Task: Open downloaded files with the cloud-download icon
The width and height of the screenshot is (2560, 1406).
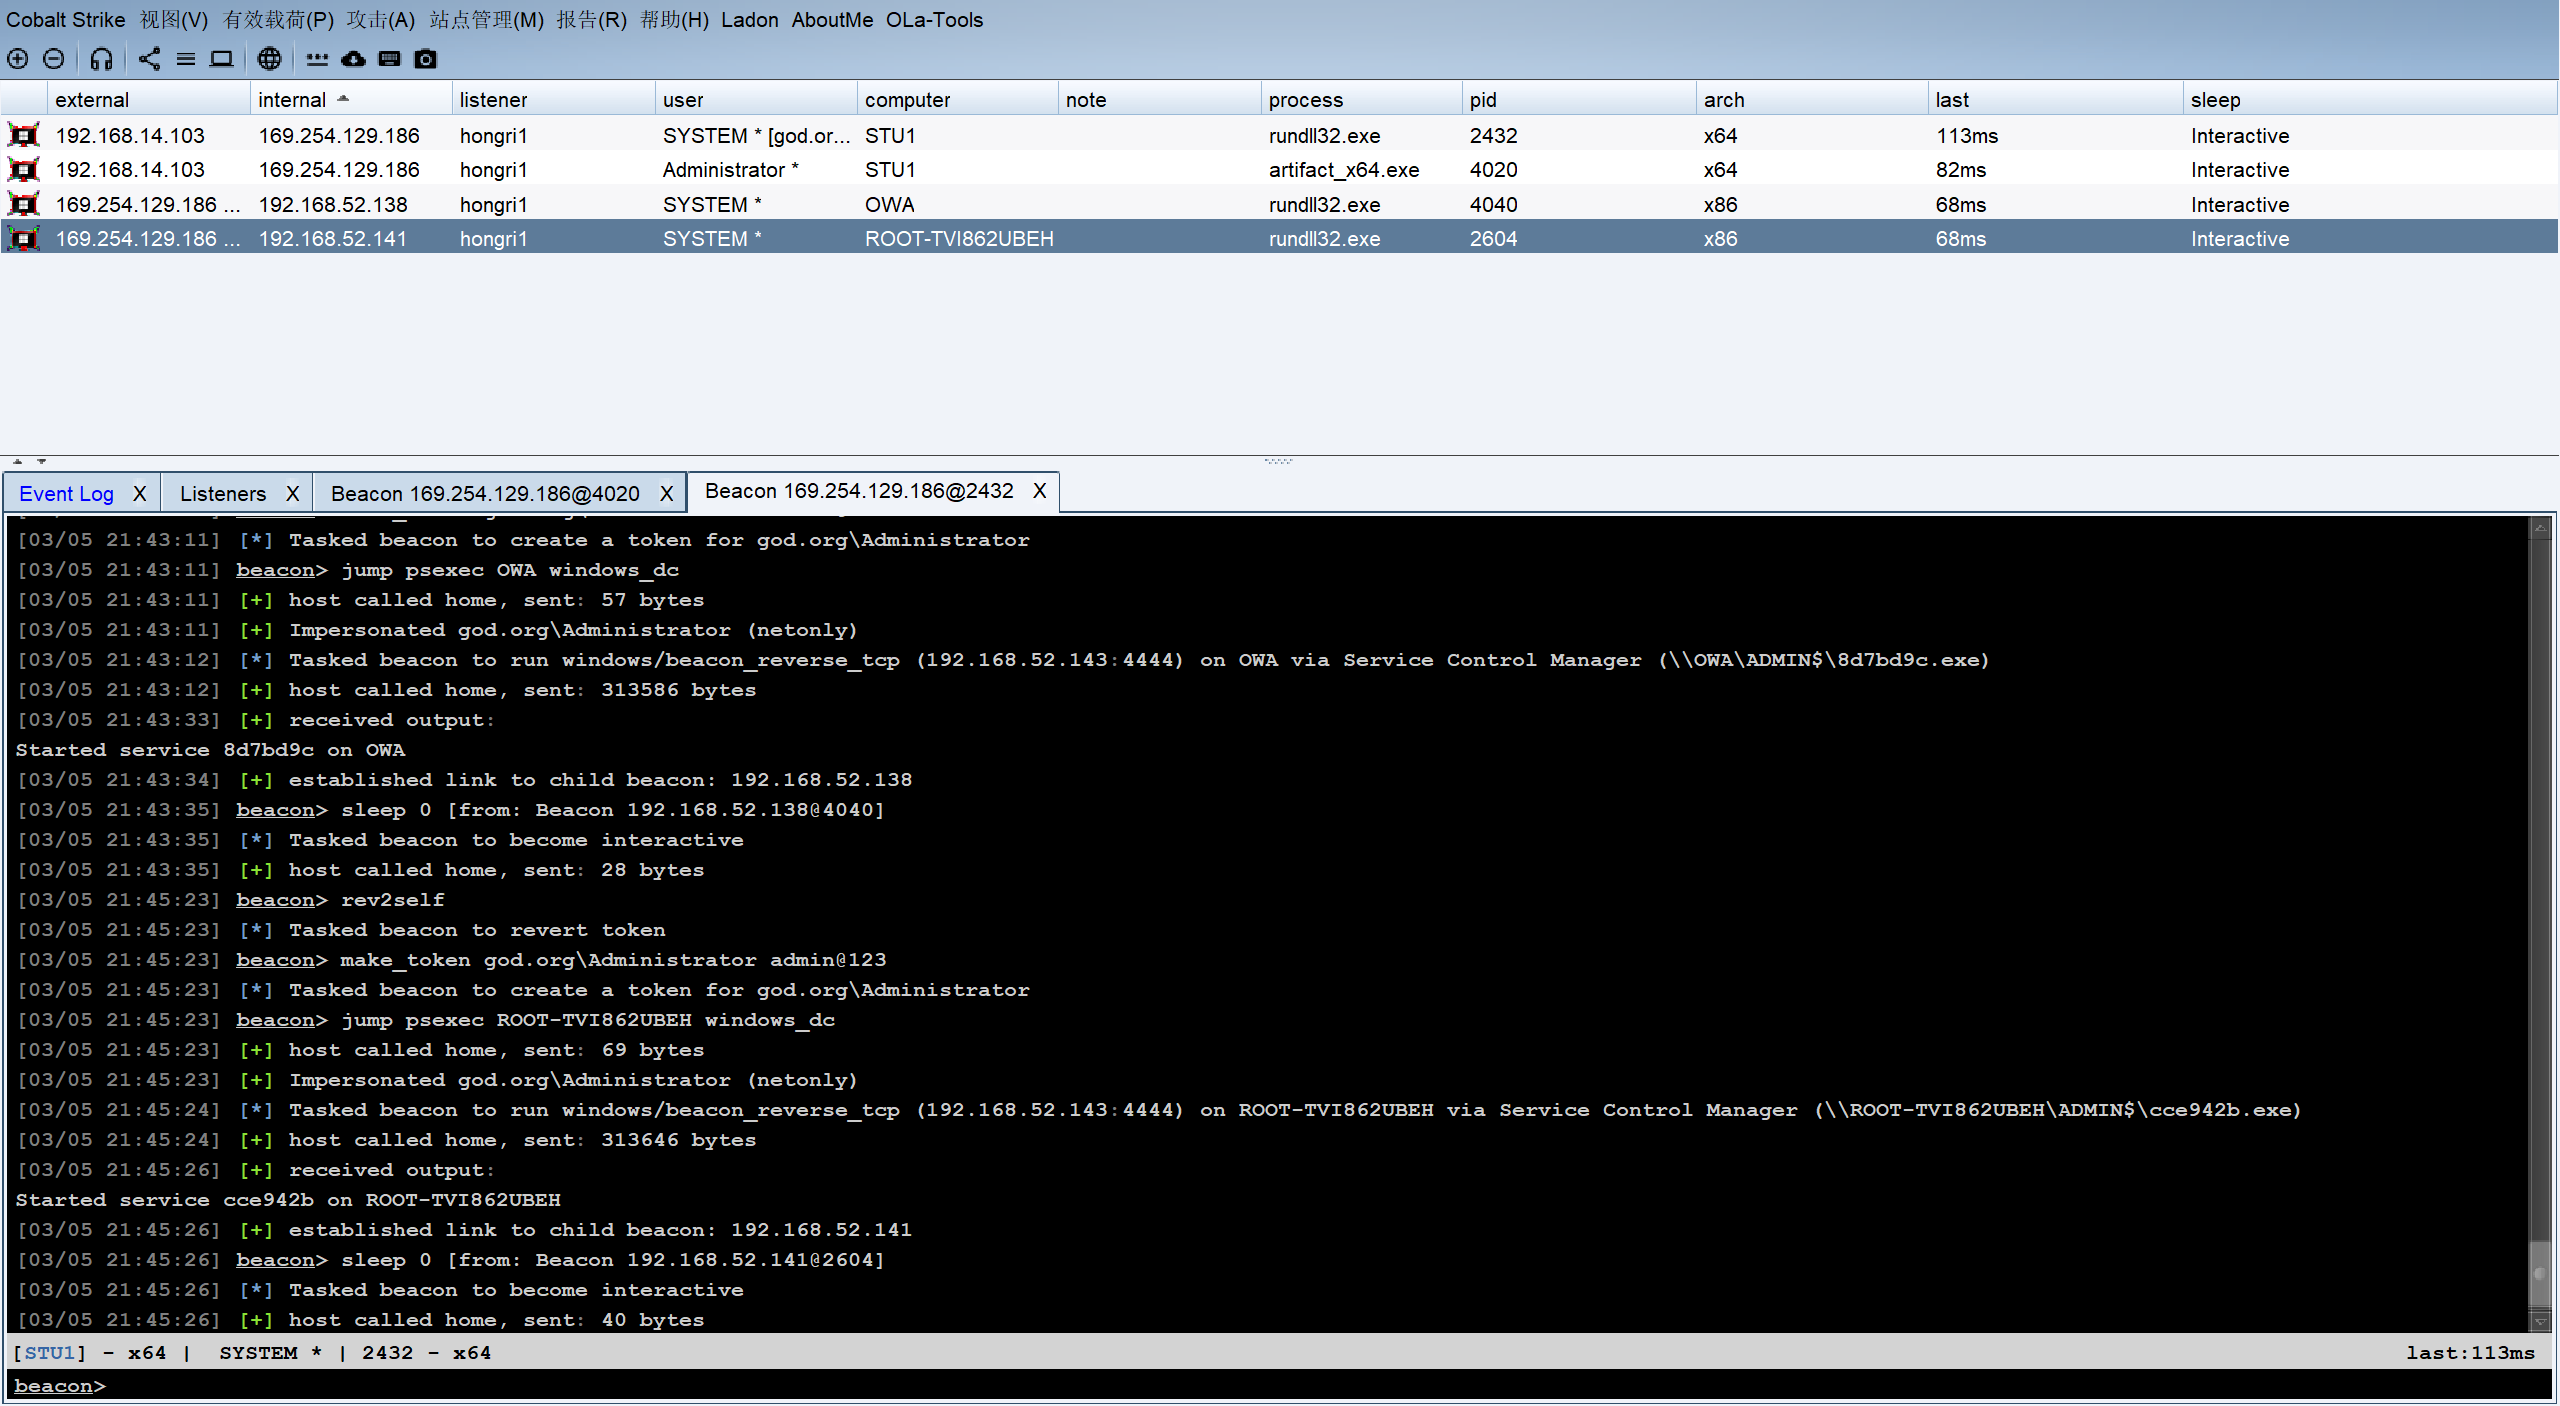Action: coord(353,59)
